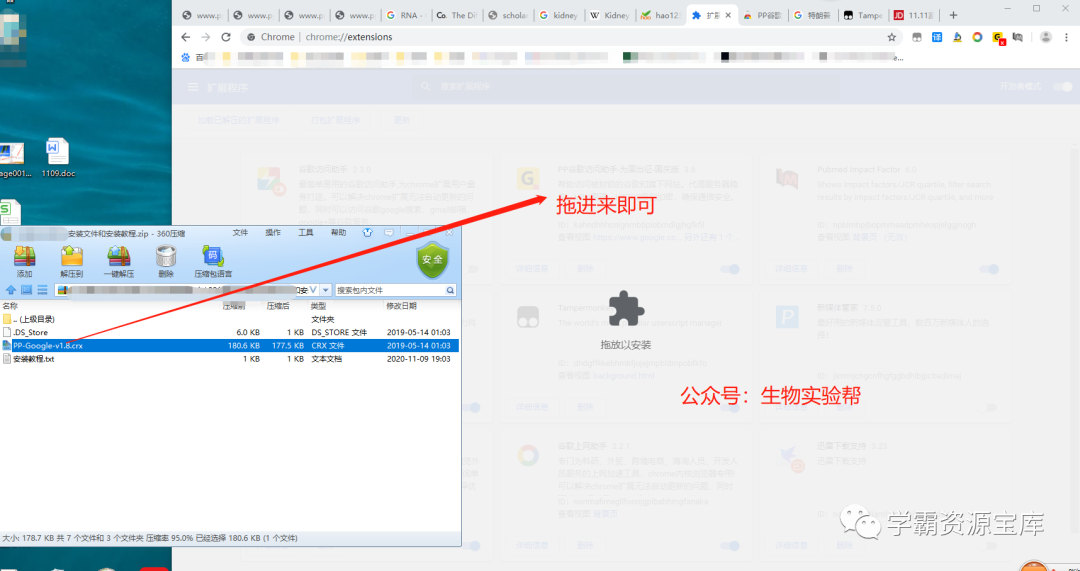The width and height of the screenshot is (1080, 571).
Task: Open the 文件 menu in 360压缩
Action: tap(240, 233)
